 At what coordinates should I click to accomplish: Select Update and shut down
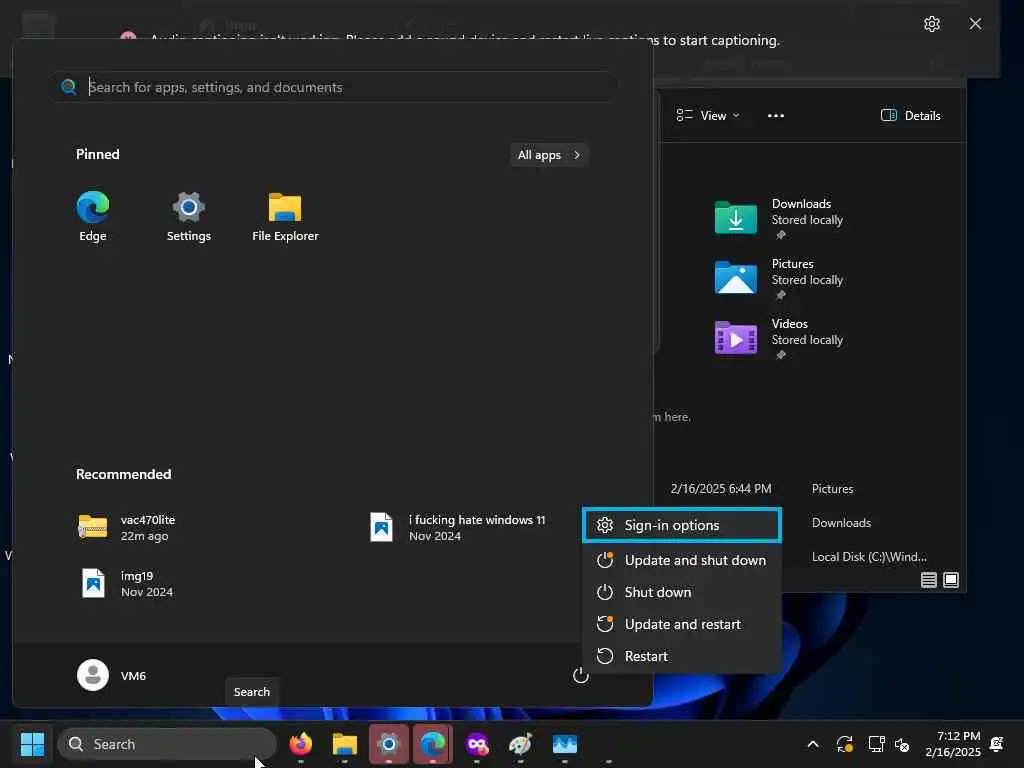click(x=682, y=560)
